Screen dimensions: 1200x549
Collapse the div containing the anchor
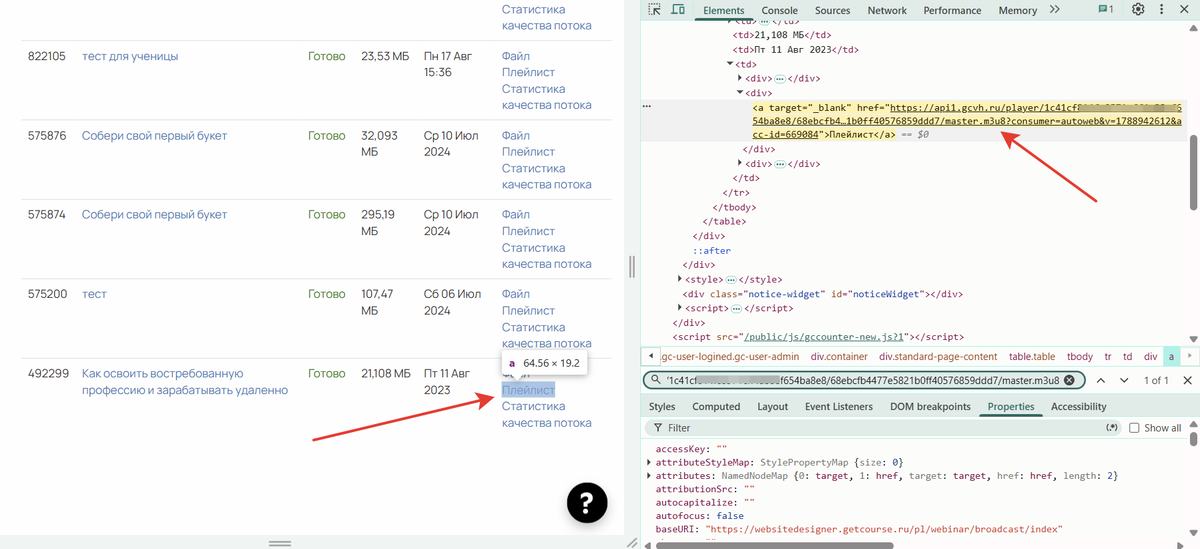740,93
